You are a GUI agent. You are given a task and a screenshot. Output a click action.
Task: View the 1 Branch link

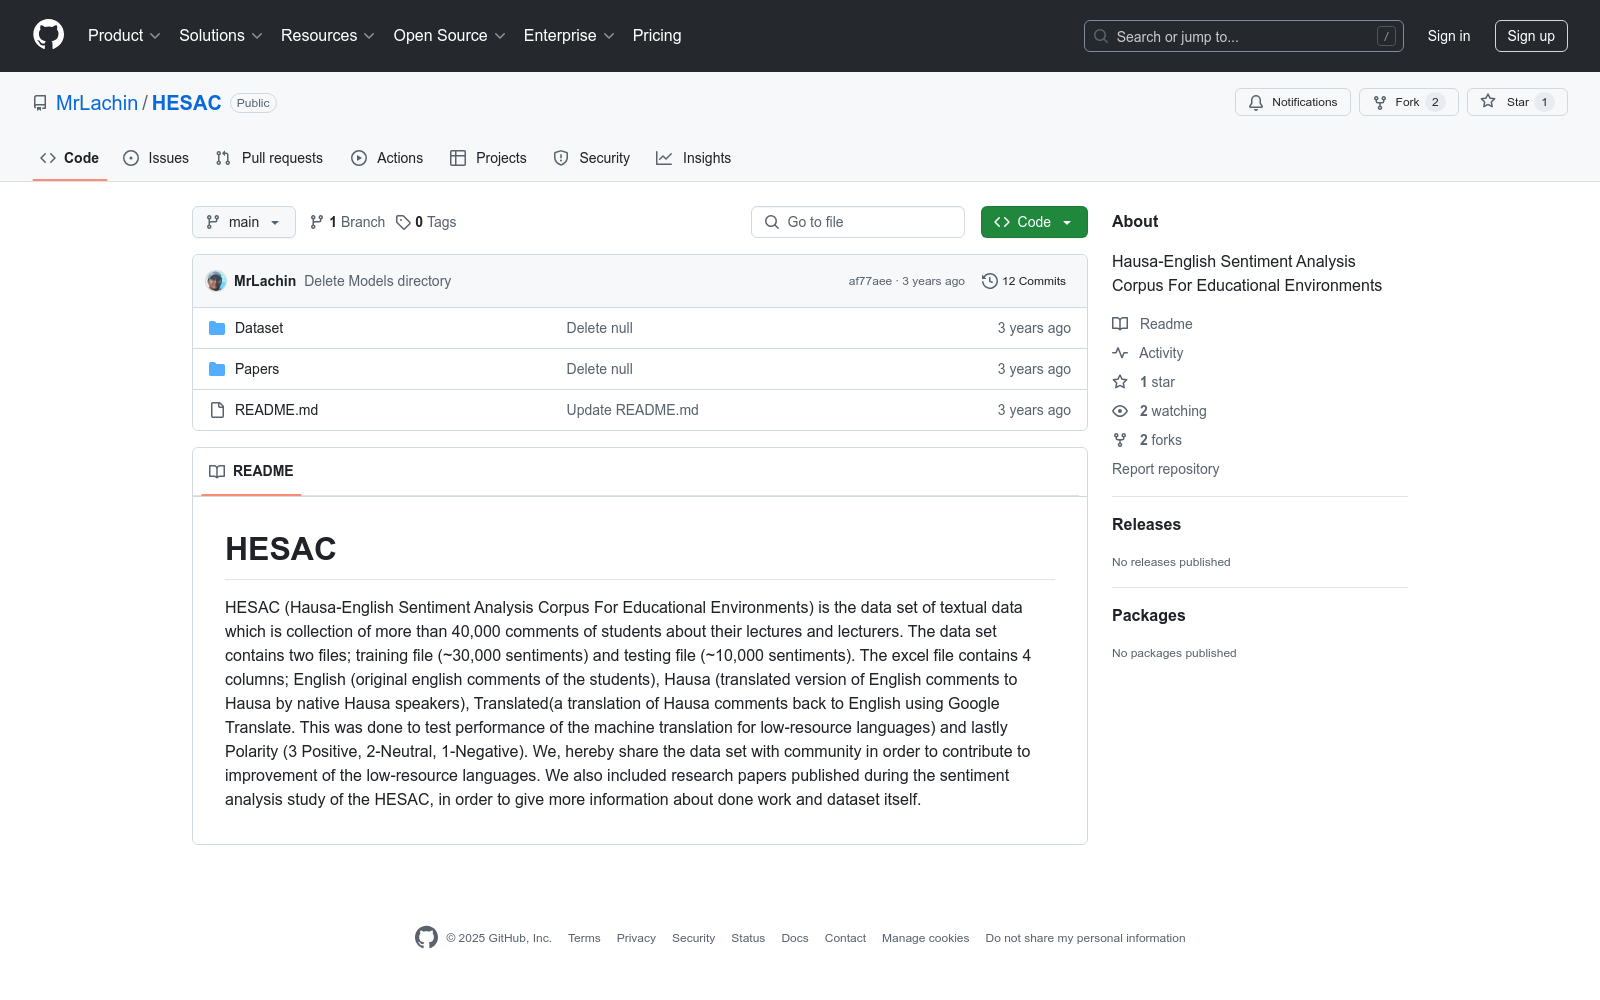click(x=347, y=222)
